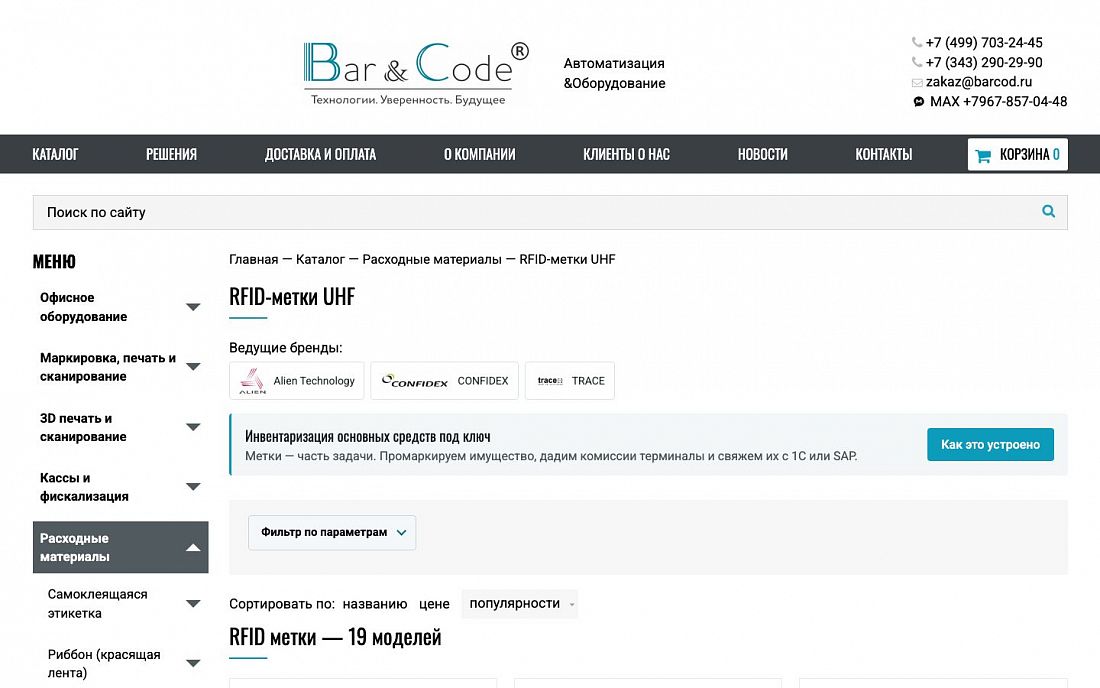This screenshot has width=1100, height=688.
Task: Expand Кассы и фискализация arrow
Action: coord(193,487)
